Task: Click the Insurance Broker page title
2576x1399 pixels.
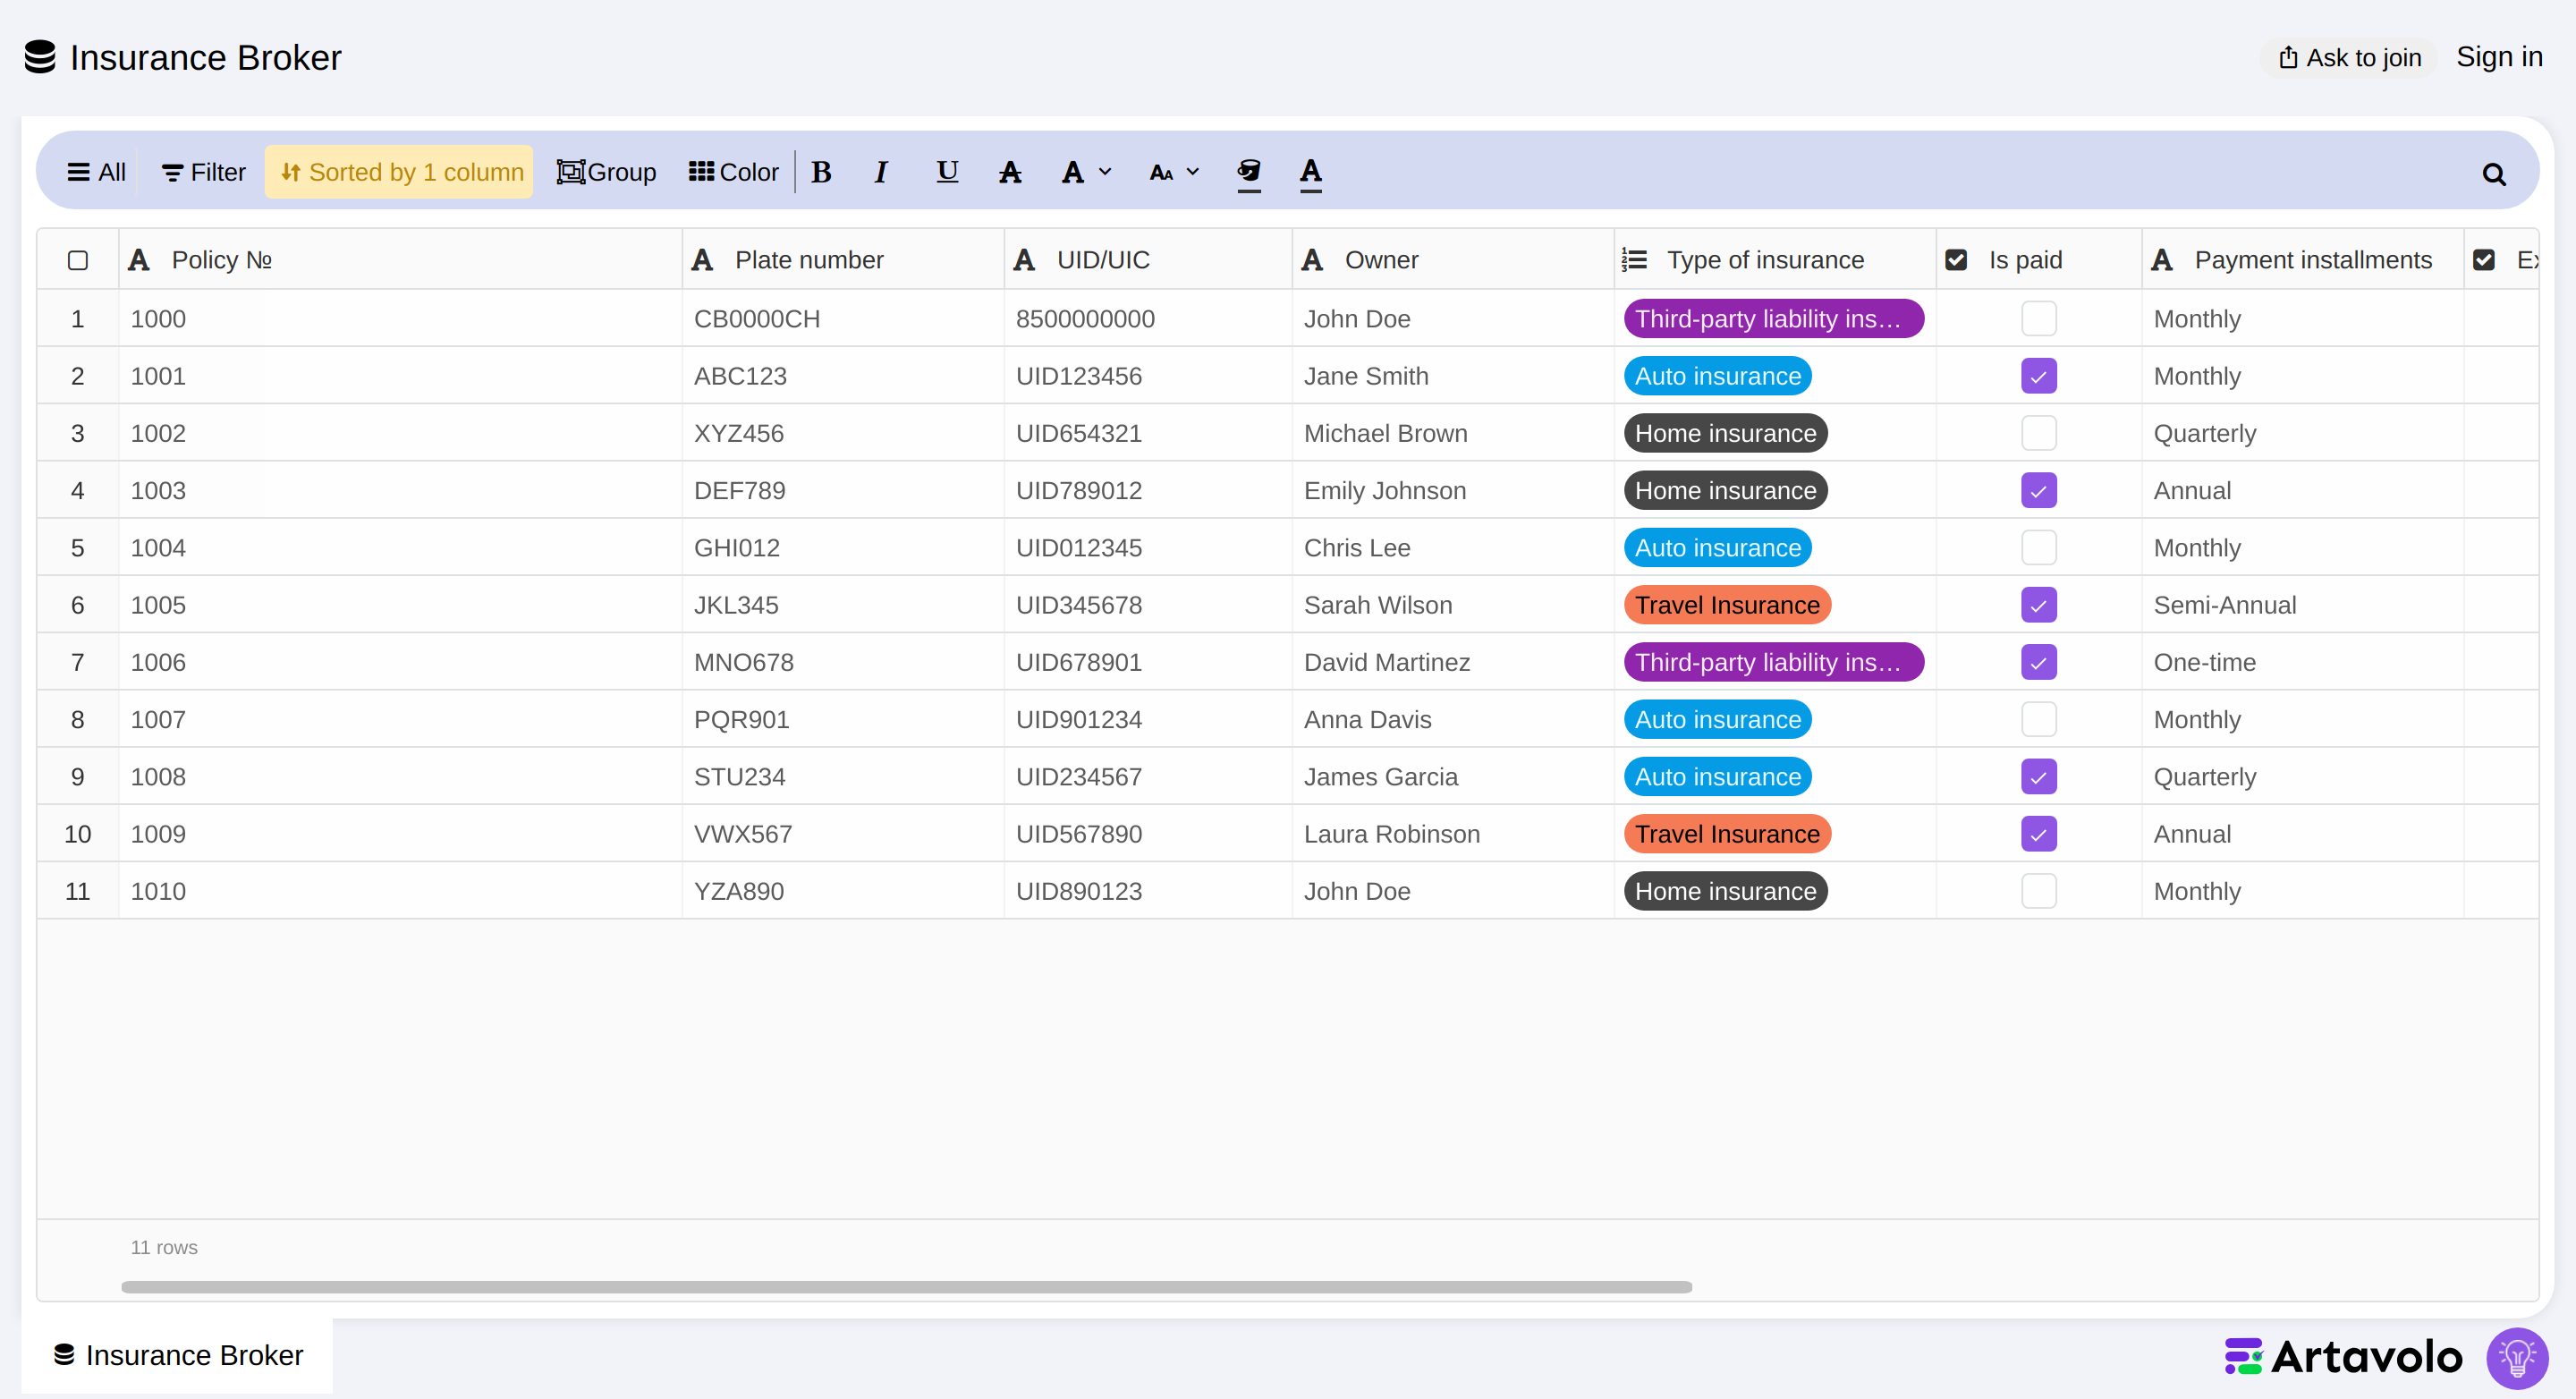Action: [206, 57]
